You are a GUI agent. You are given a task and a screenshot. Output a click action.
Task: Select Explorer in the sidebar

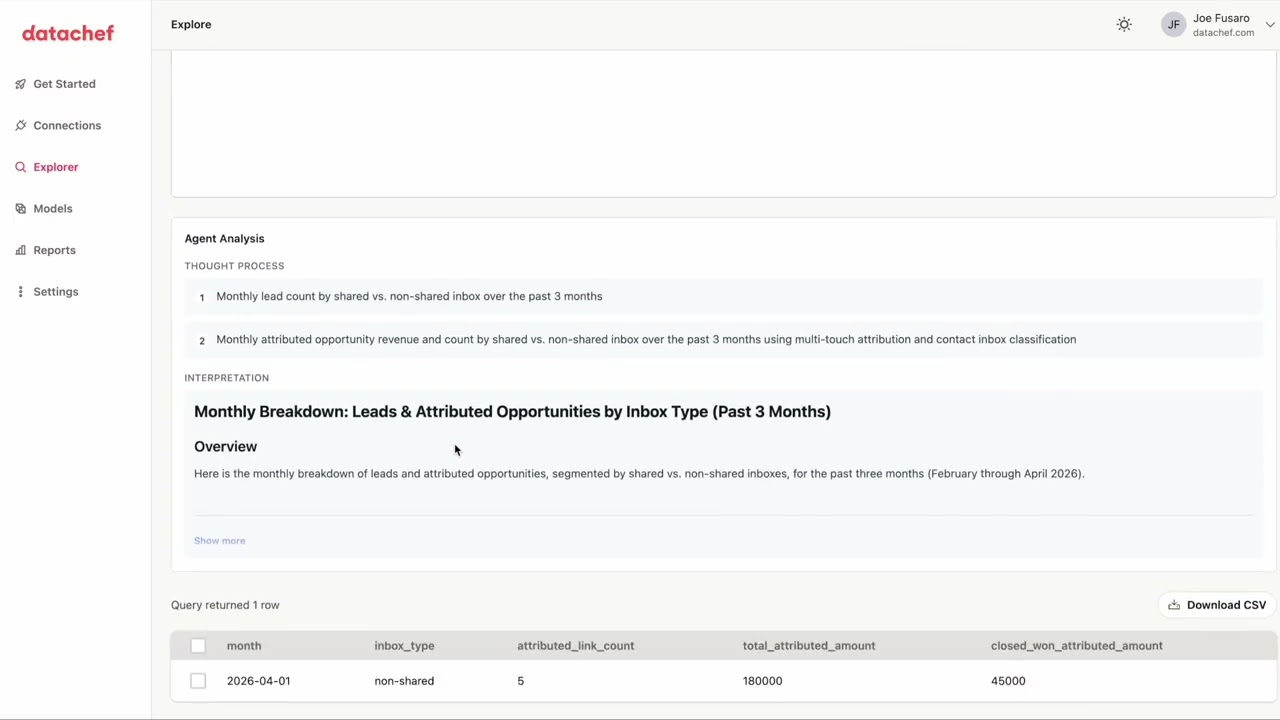[55, 167]
